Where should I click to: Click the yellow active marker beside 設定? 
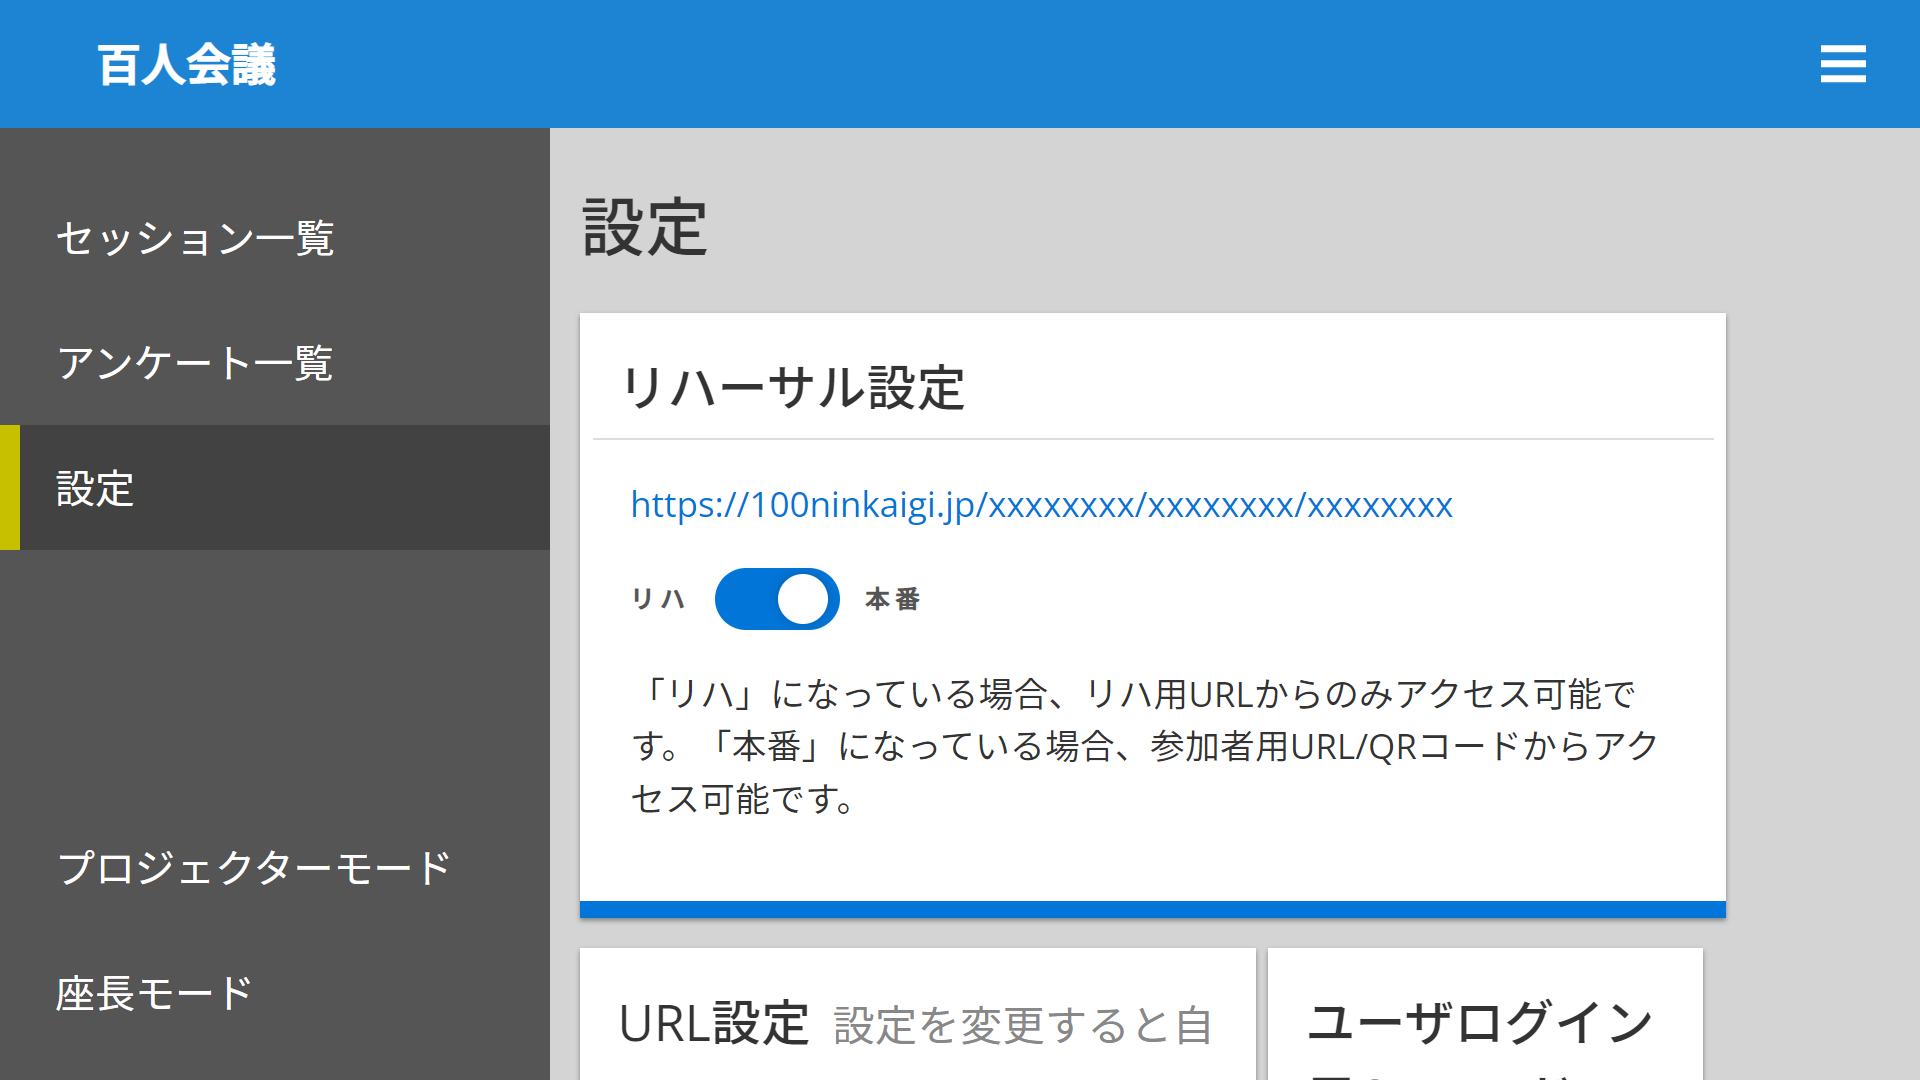pyautogui.click(x=9, y=488)
